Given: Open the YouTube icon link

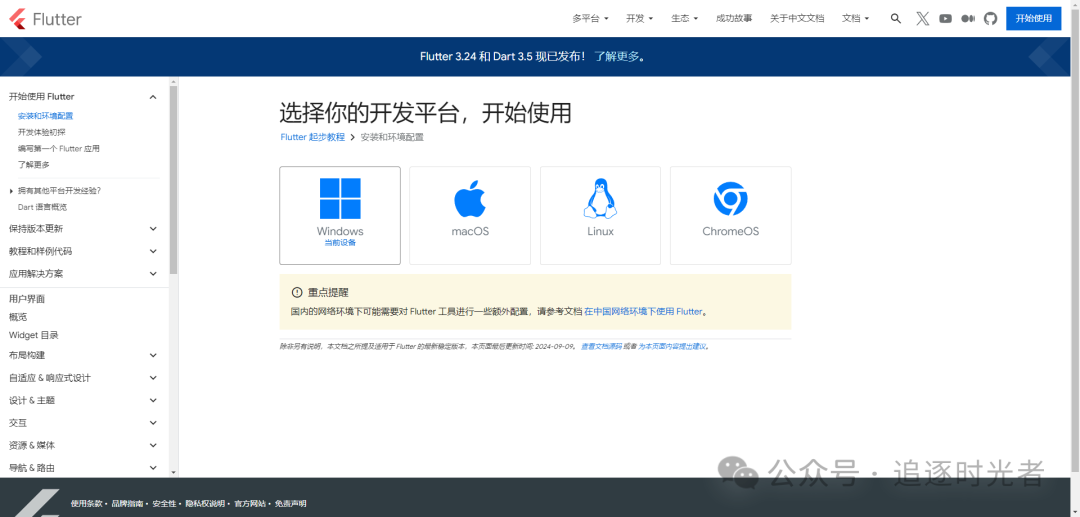Looking at the screenshot, I should 945,19.
